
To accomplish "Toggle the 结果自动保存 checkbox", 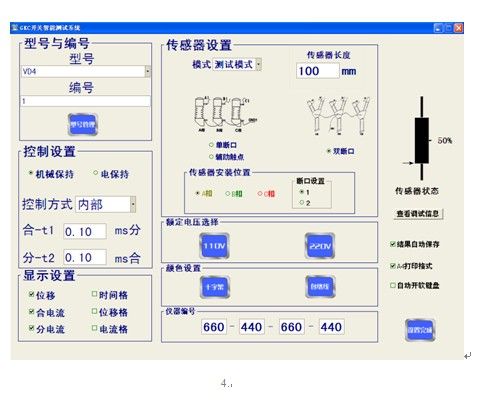I will 393,244.
